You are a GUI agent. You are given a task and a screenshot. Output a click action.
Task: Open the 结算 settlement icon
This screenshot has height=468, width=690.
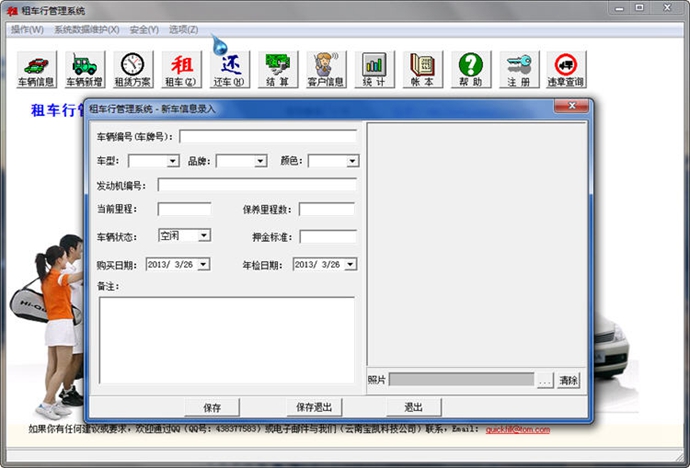pos(278,69)
